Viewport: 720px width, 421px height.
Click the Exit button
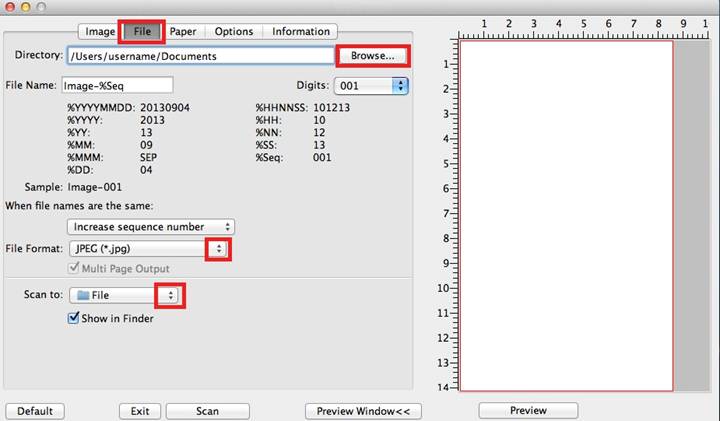[x=140, y=411]
